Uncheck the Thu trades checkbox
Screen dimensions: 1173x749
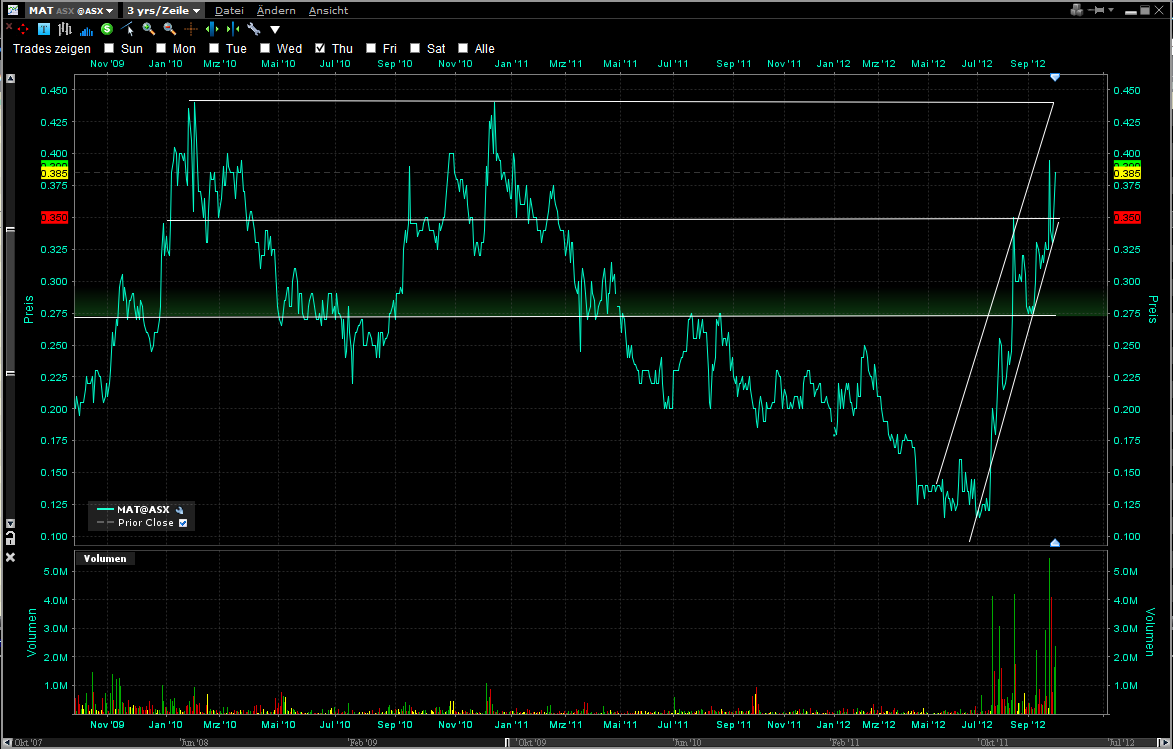tap(320, 48)
